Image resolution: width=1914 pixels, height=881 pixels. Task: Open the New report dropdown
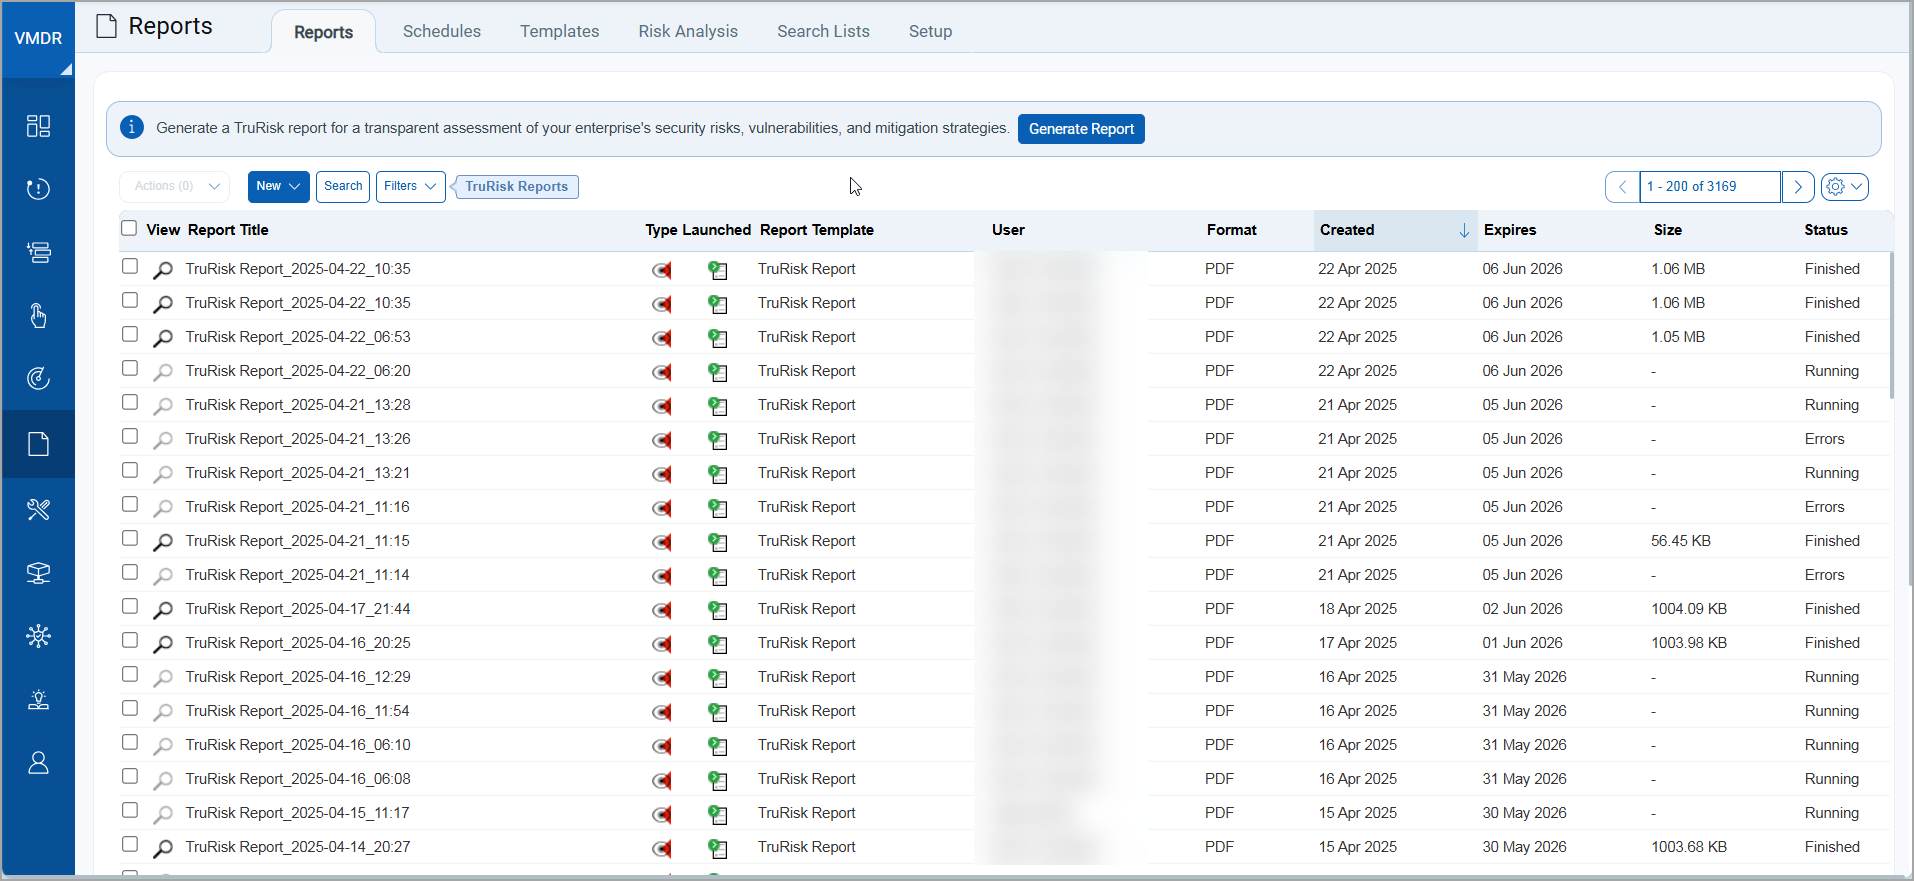coord(278,186)
